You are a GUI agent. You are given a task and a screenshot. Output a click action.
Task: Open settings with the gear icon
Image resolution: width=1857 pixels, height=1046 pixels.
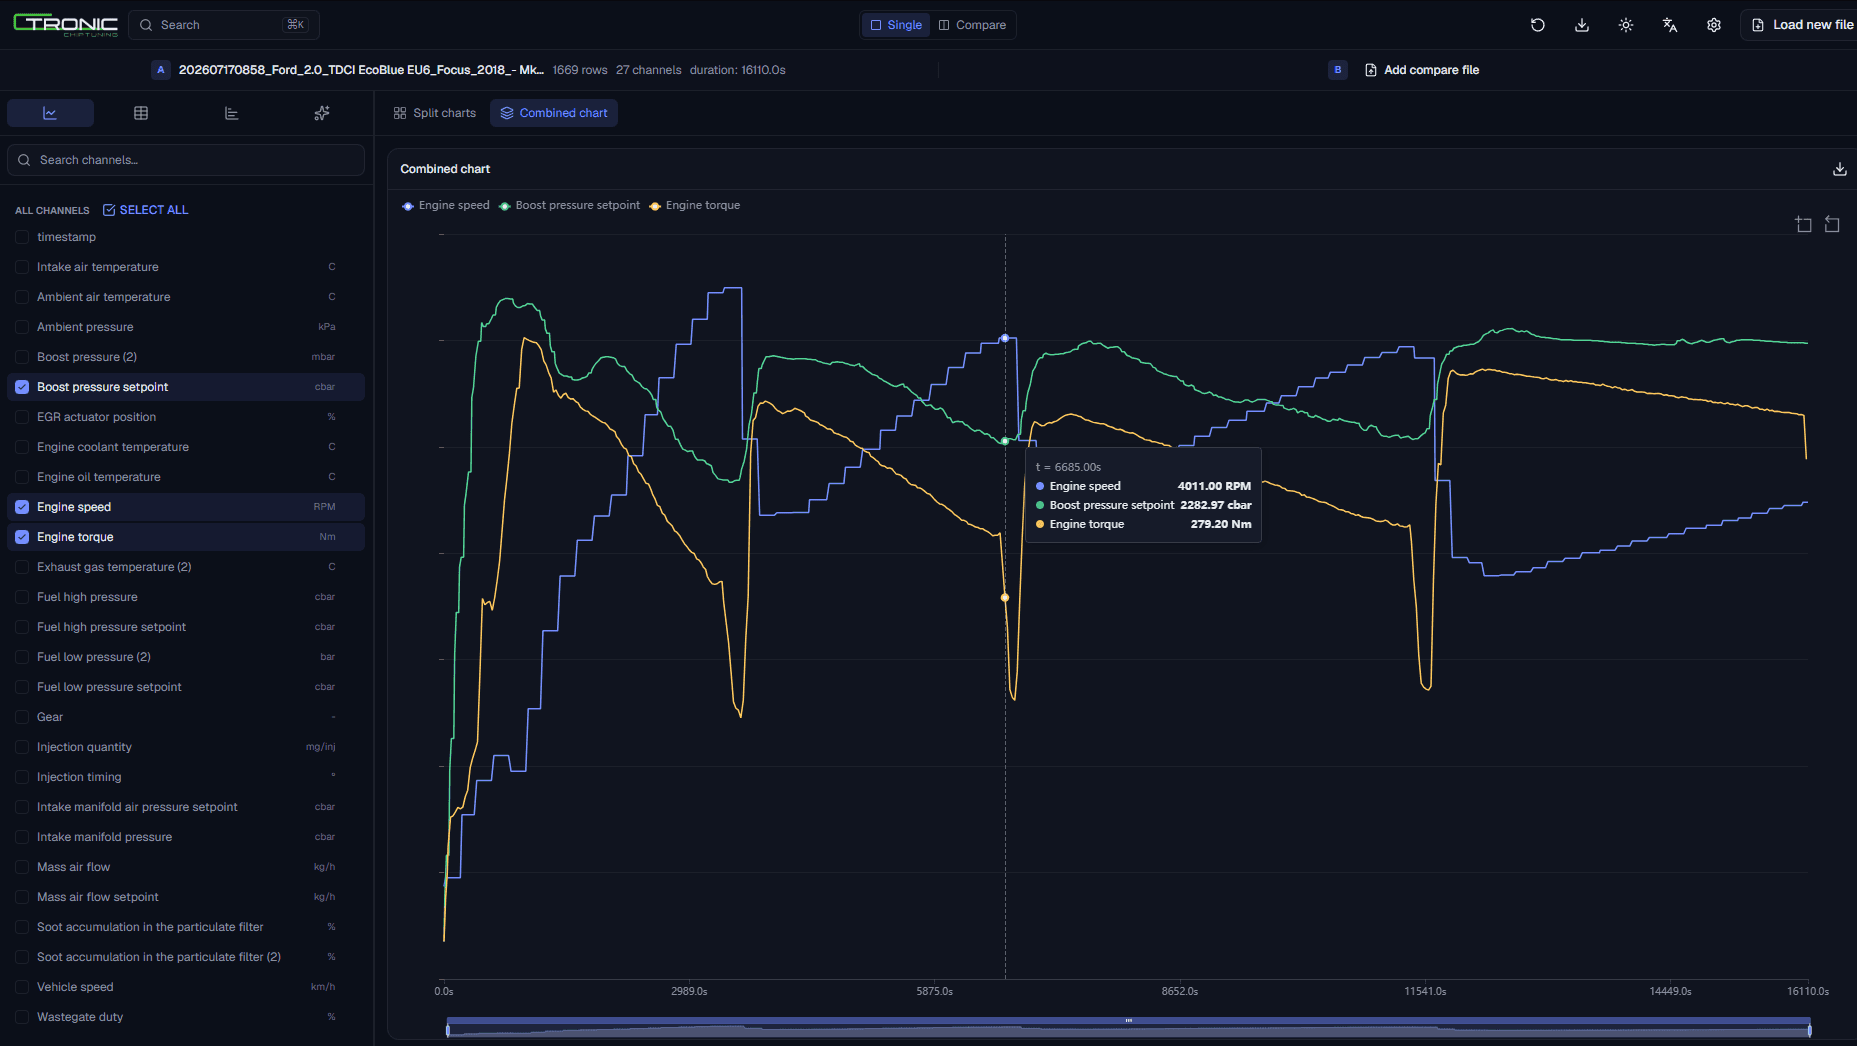tap(1714, 25)
